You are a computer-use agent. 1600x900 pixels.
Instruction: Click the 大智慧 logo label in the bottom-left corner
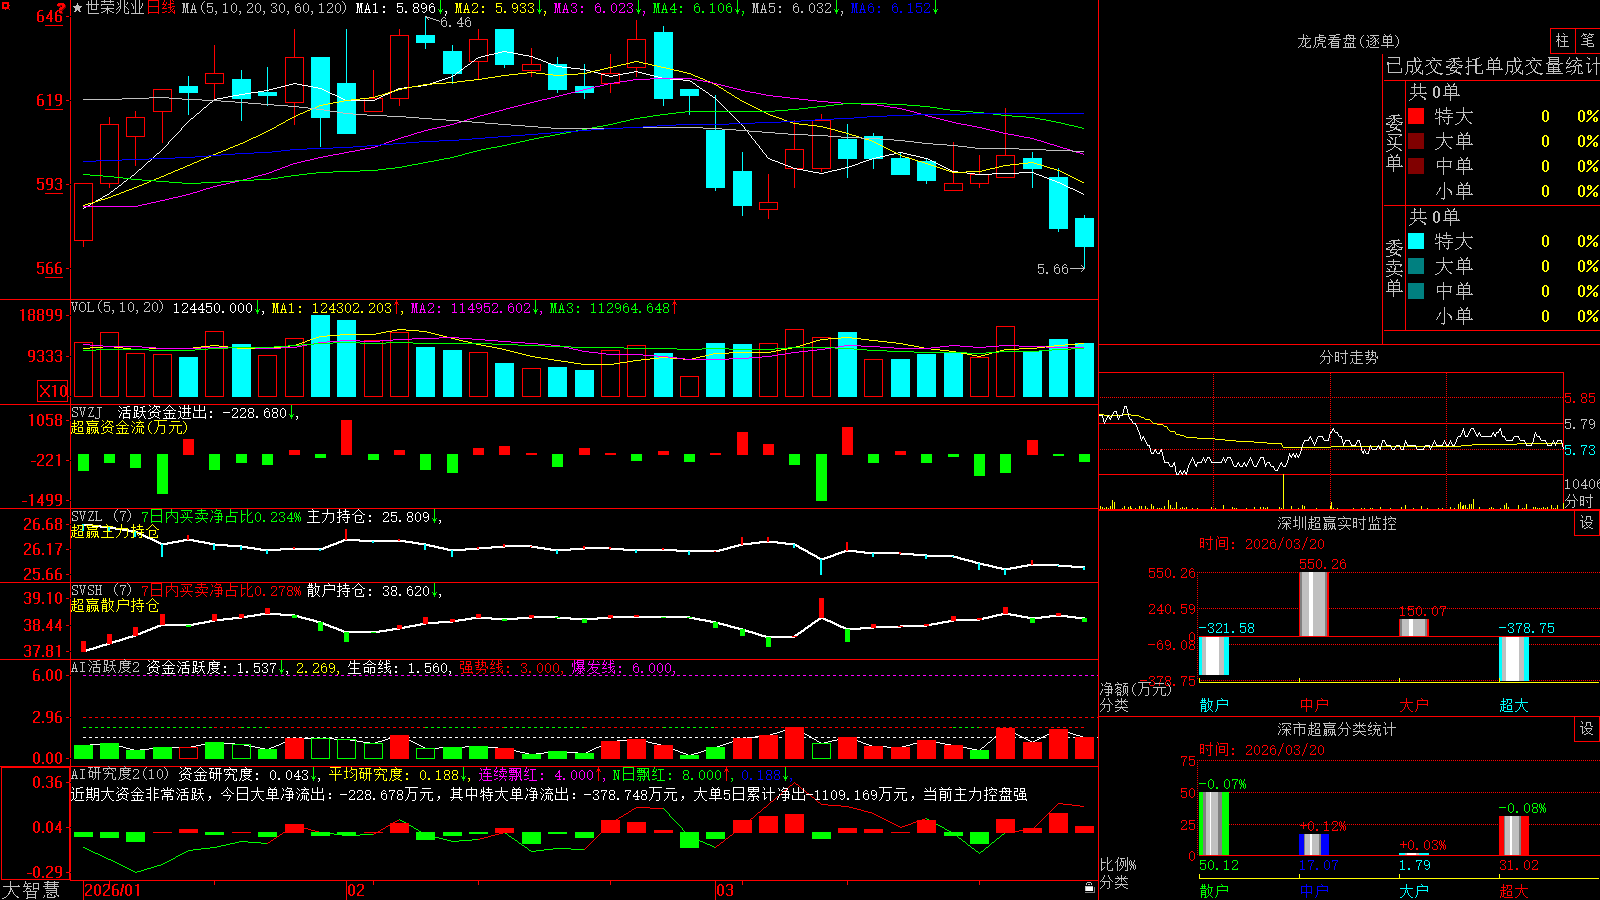click(31, 889)
